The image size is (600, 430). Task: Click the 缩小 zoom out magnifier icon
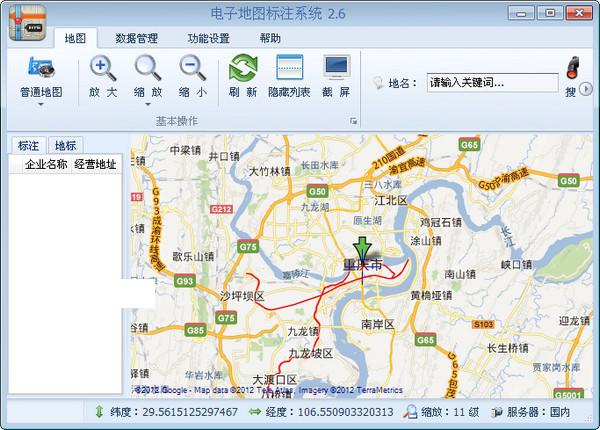(x=193, y=69)
